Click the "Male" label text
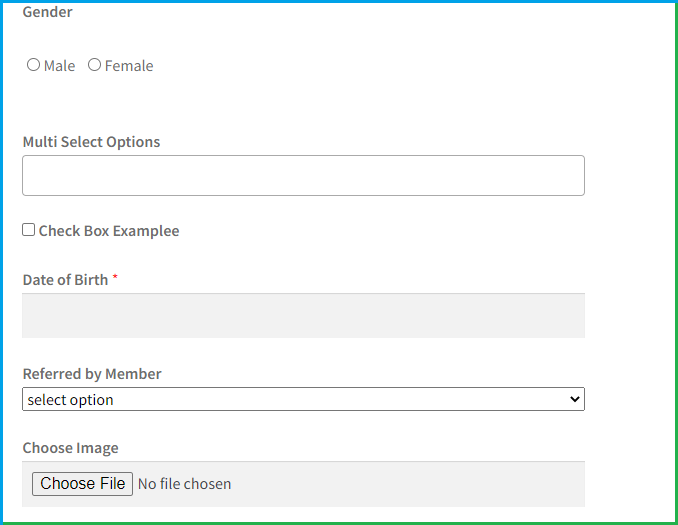The height and width of the screenshot is (525, 678). tap(60, 66)
